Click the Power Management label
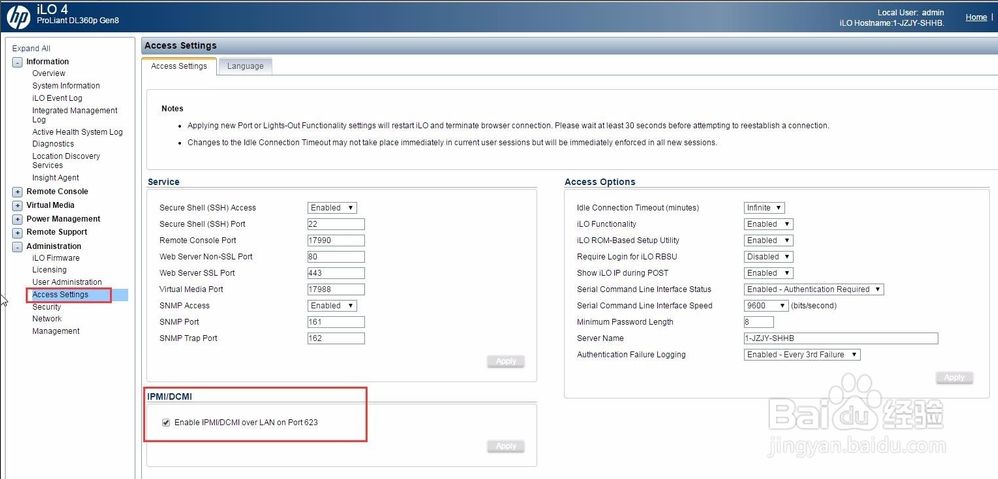 pos(63,219)
